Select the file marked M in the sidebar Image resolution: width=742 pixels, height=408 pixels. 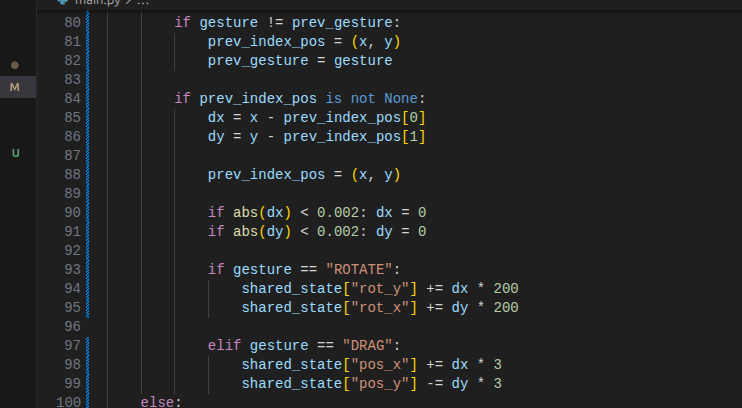tap(14, 88)
